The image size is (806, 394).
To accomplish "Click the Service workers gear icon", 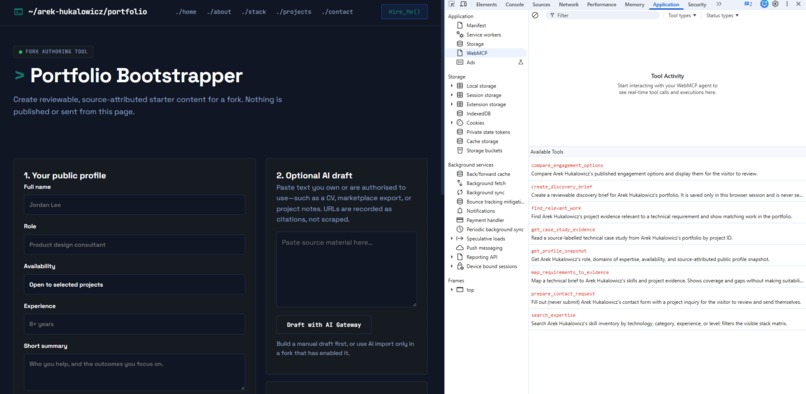I will [x=460, y=34].
